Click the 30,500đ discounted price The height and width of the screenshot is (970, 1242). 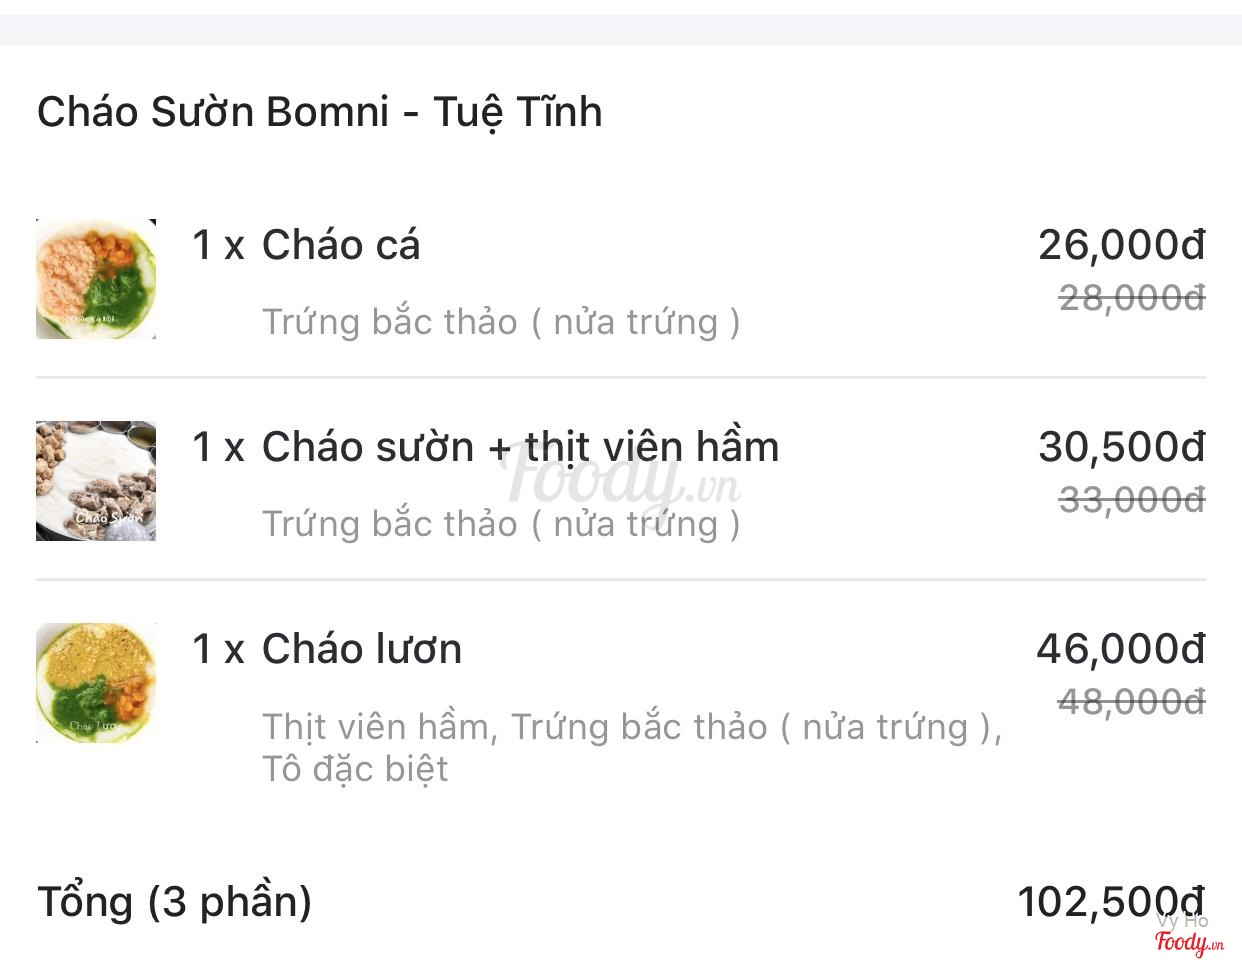click(1121, 447)
